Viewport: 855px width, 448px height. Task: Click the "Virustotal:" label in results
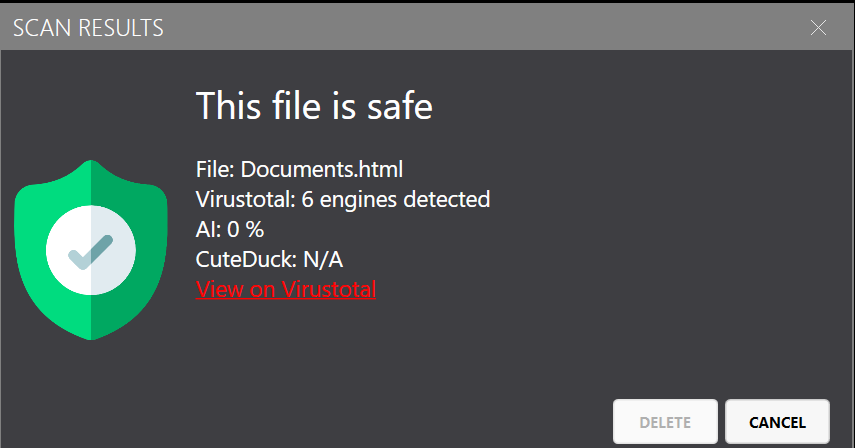246,199
